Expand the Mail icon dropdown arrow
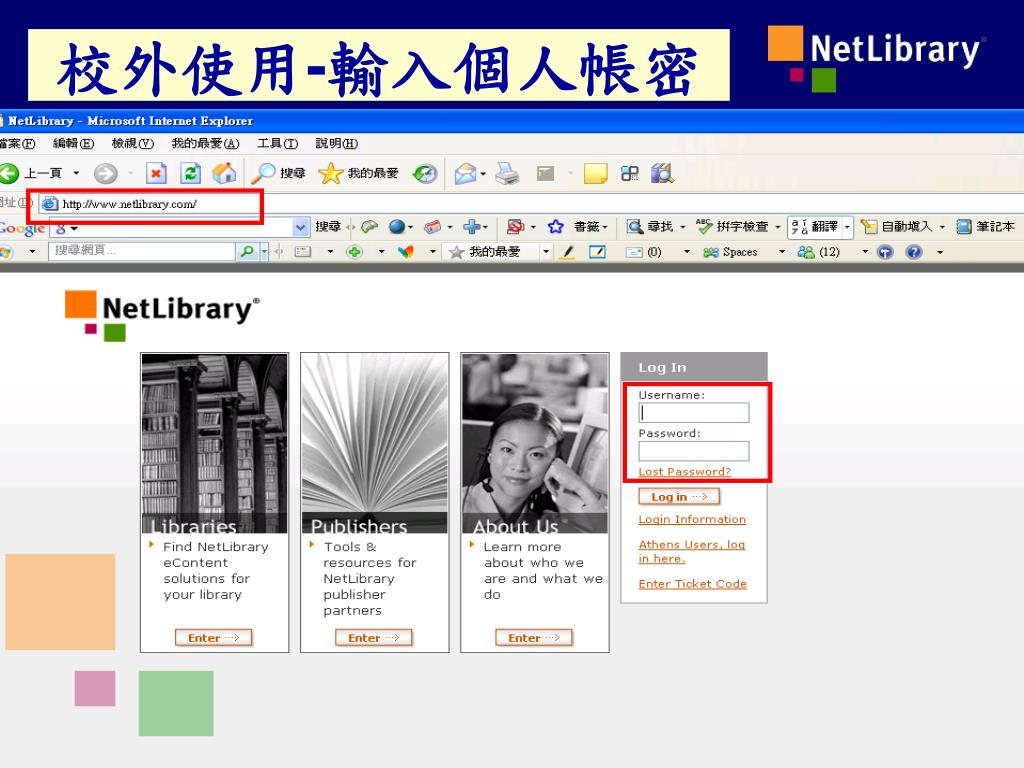 pyautogui.click(x=483, y=174)
